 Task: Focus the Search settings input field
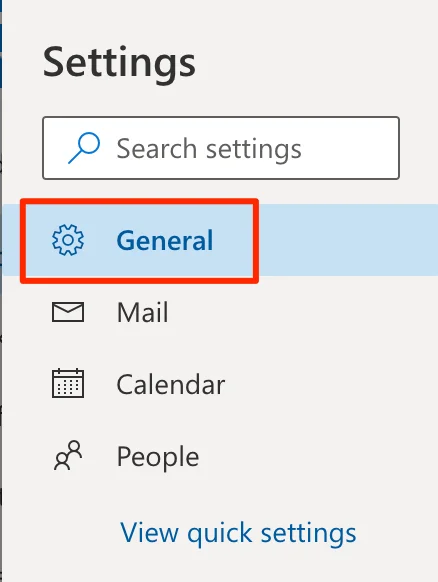pyautogui.click(x=221, y=148)
